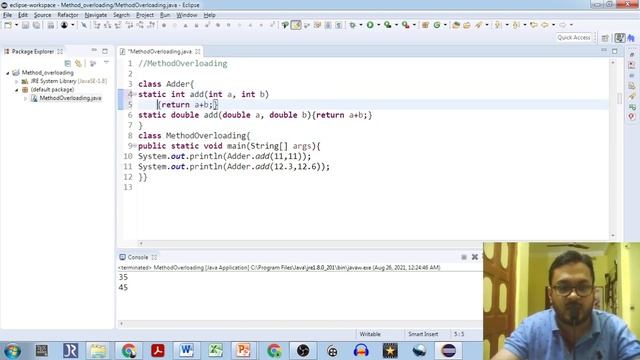Open the Help menu
The width and height of the screenshot is (640, 360).
[x=209, y=15]
